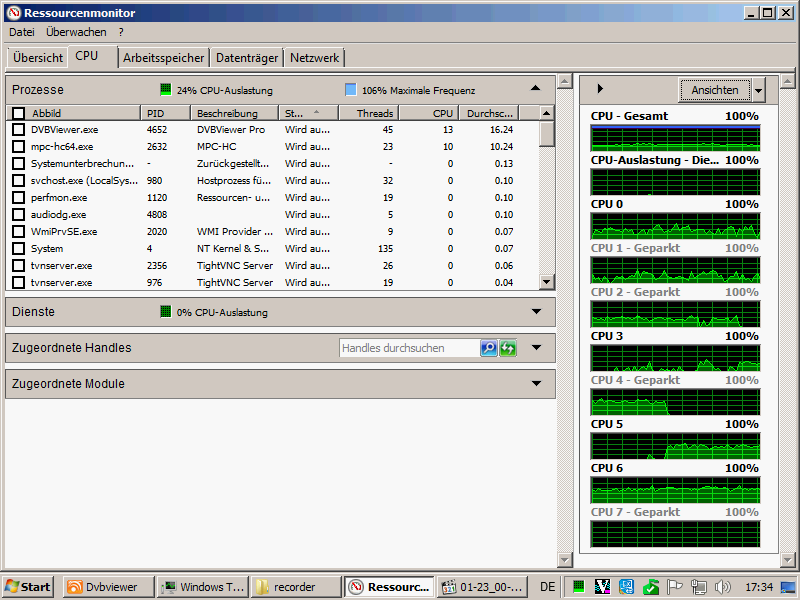
Task: Open the Windows Start button
Action: [29, 587]
